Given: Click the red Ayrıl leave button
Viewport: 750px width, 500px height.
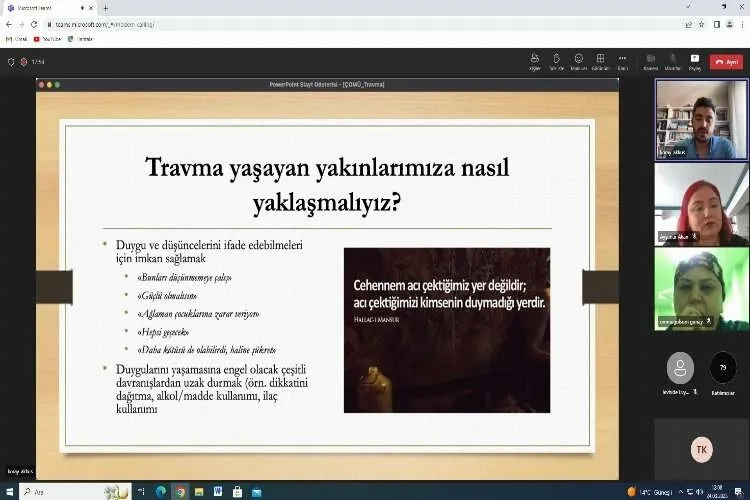Looking at the screenshot, I should pos(727,61).
